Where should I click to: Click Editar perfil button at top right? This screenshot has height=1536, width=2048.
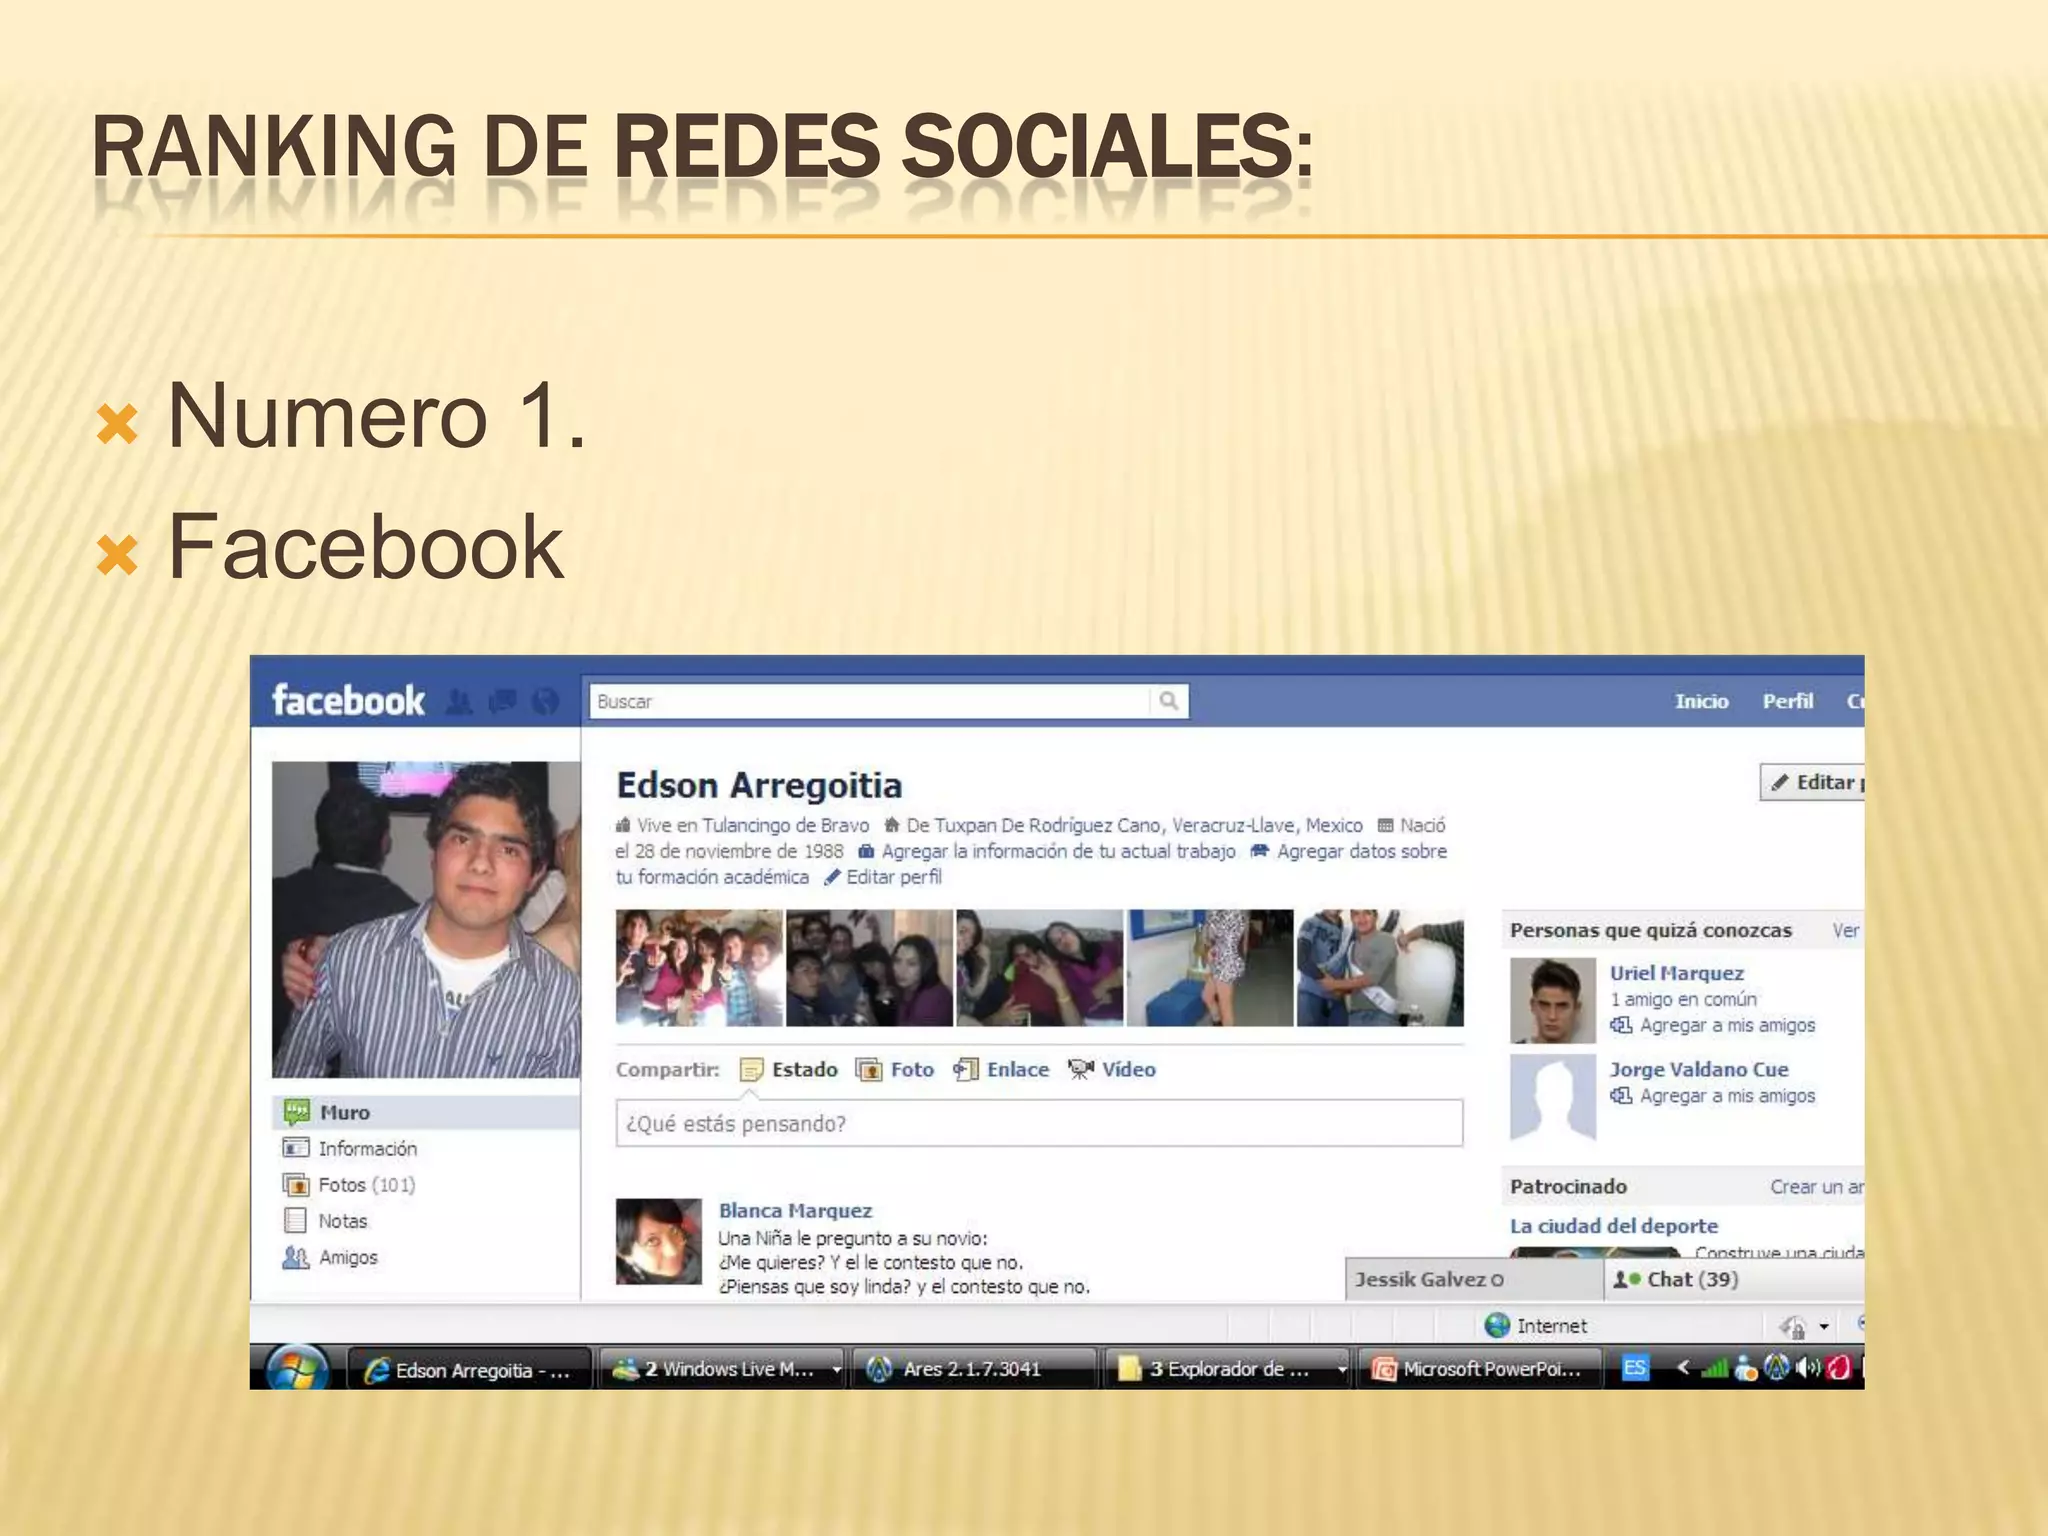pos(1812,782)
